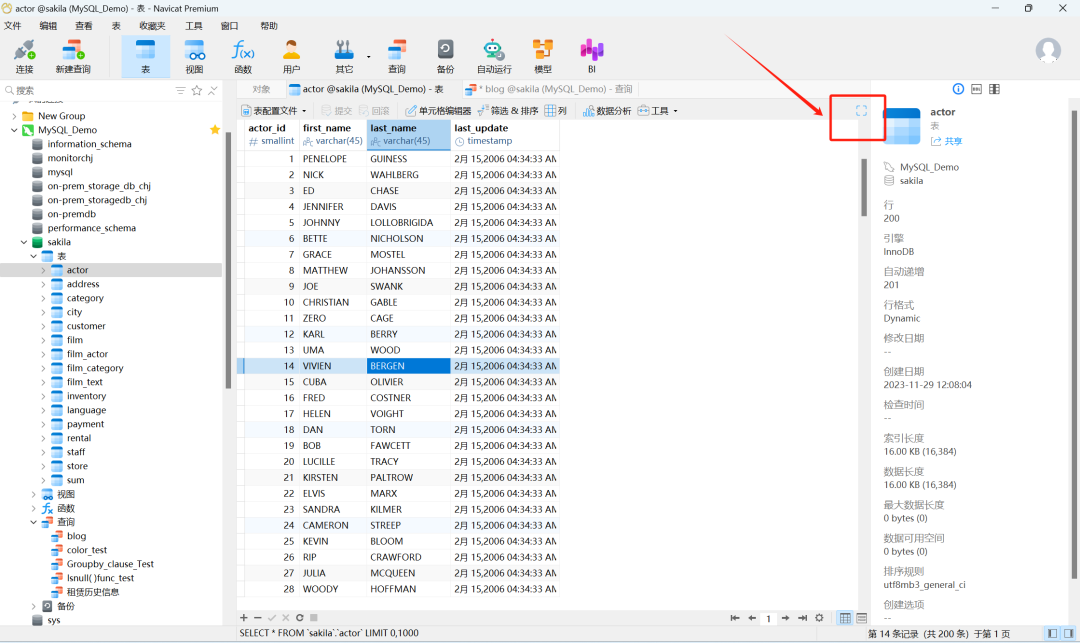Open the page limit settings gear
This screenshot has height=643, width=1080.
point(819,618)
